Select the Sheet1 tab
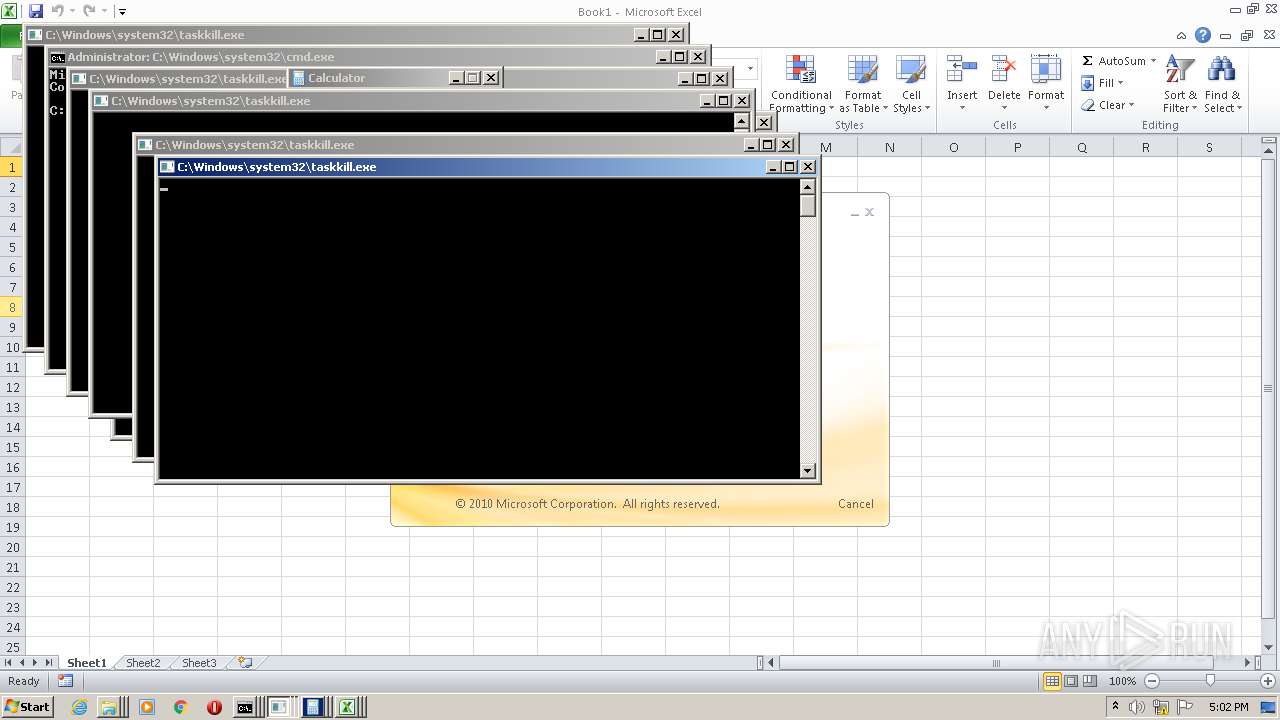This screenshot has width=1280, height=720. [86, 662]
